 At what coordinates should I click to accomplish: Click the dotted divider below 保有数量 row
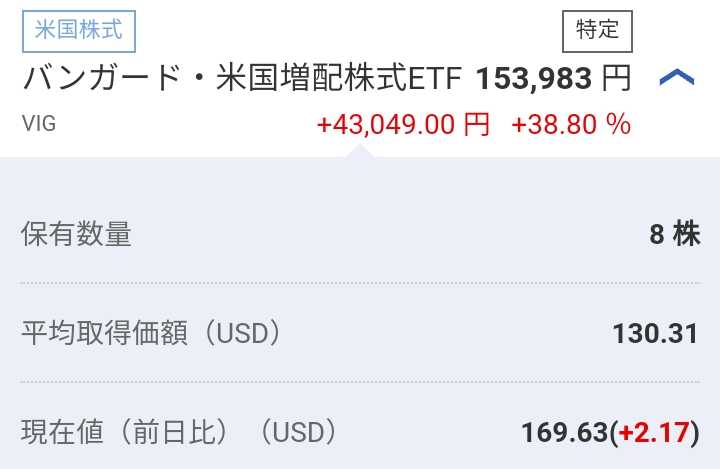pyautogui.click(x=360, y=283)
